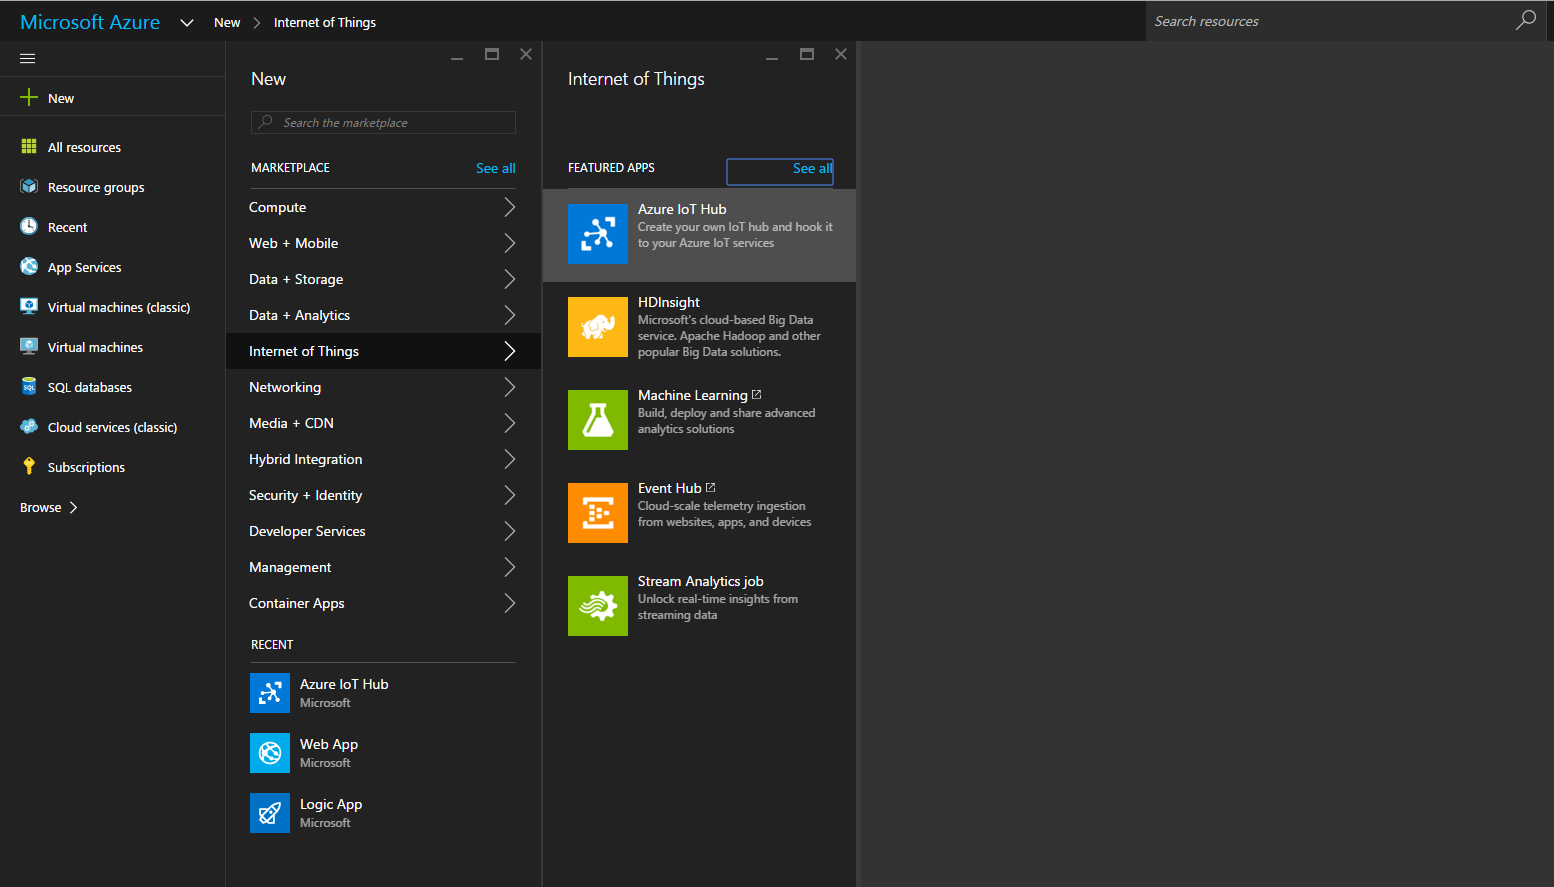1554x887 pixels.
Task: Maximize the New blade
Action: tap(492, 54)
